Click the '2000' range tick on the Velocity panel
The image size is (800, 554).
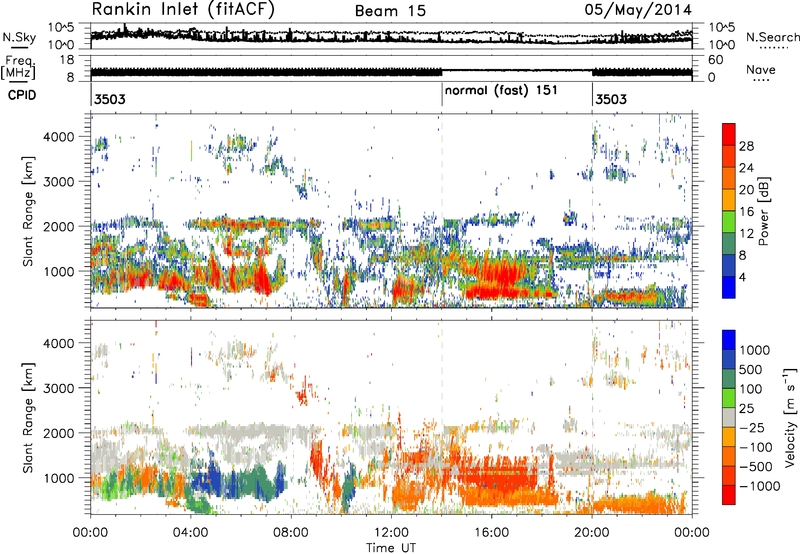click(x=59, y=433)
